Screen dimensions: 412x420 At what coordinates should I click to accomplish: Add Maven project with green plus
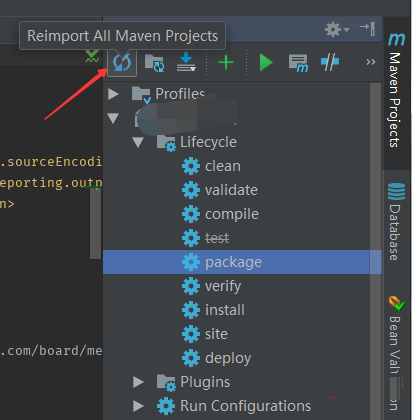(226, 62)
